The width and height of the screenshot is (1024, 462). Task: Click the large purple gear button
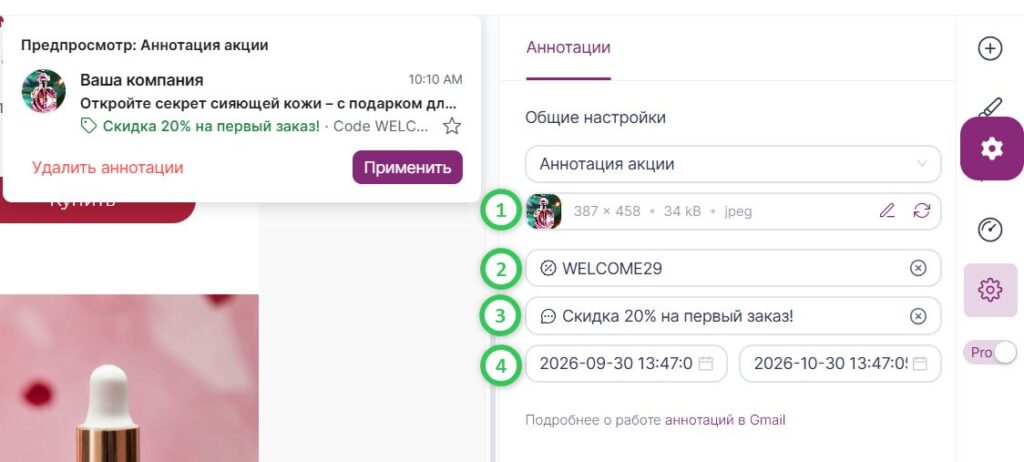pyautogui.click(x=991, y=149)
